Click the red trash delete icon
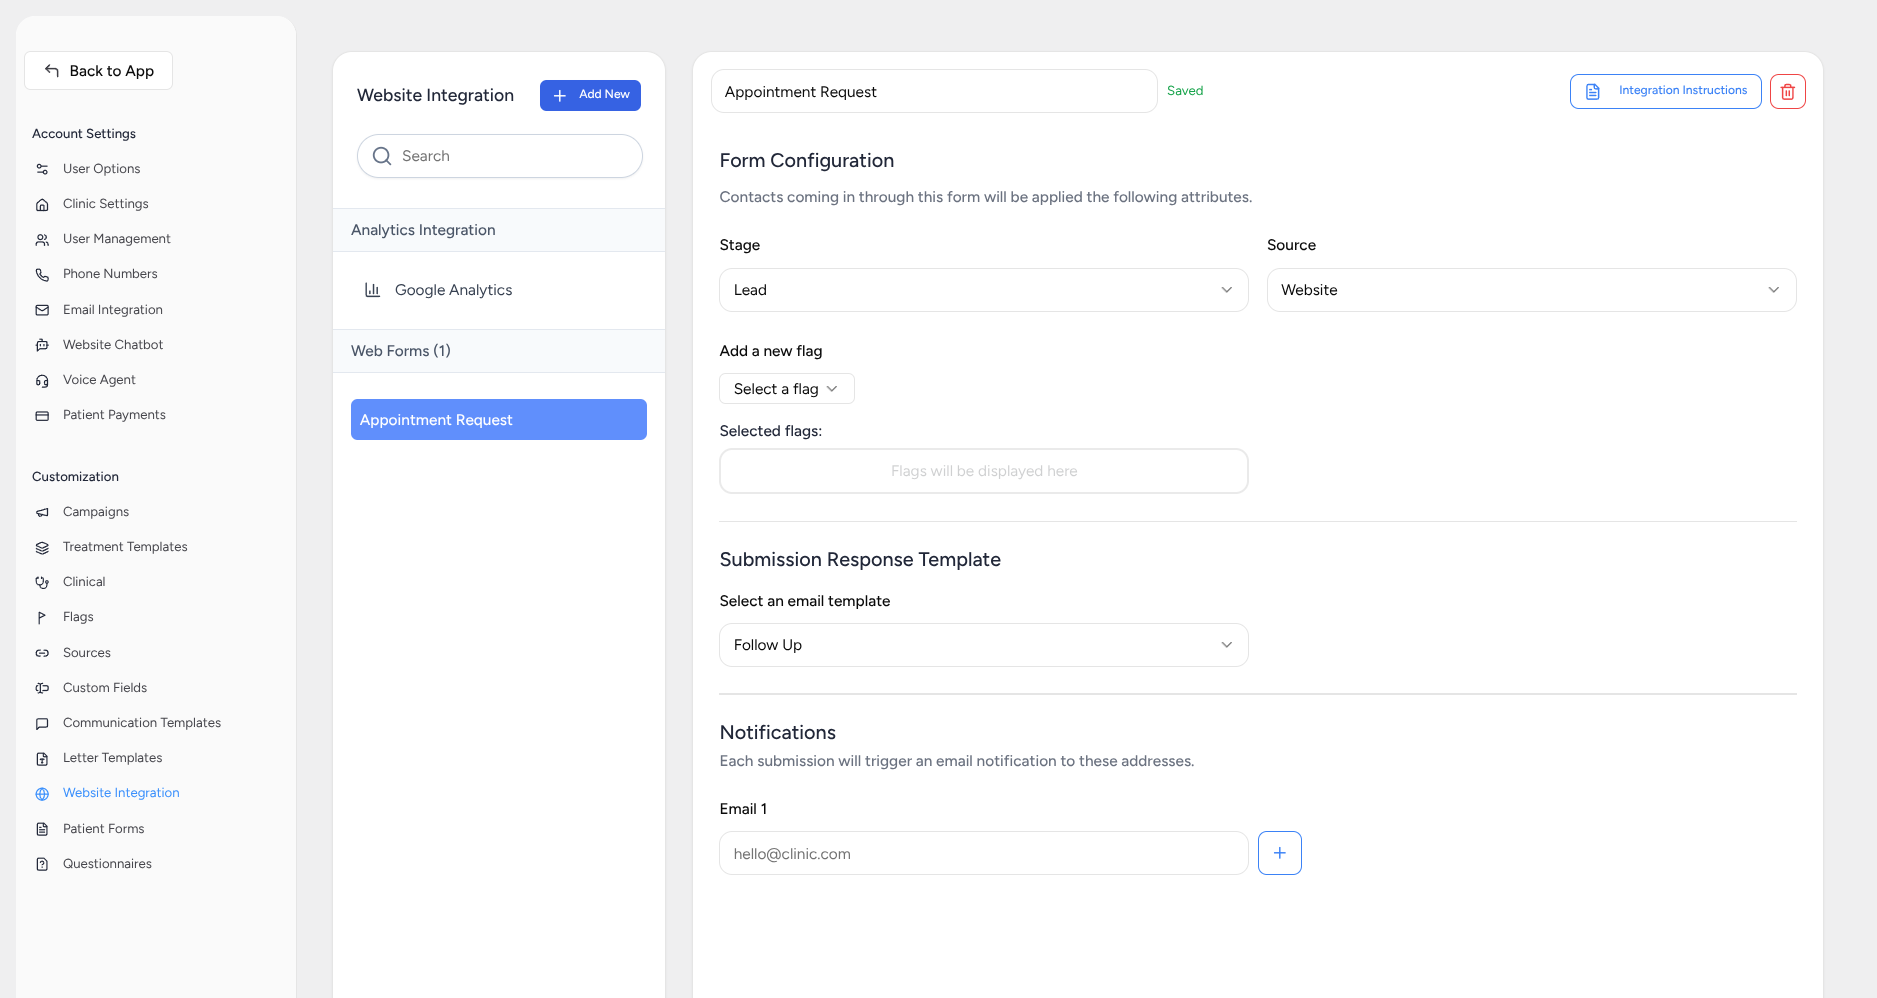This screenshot has height=998, width=1877. click(x=1787, y=92)
